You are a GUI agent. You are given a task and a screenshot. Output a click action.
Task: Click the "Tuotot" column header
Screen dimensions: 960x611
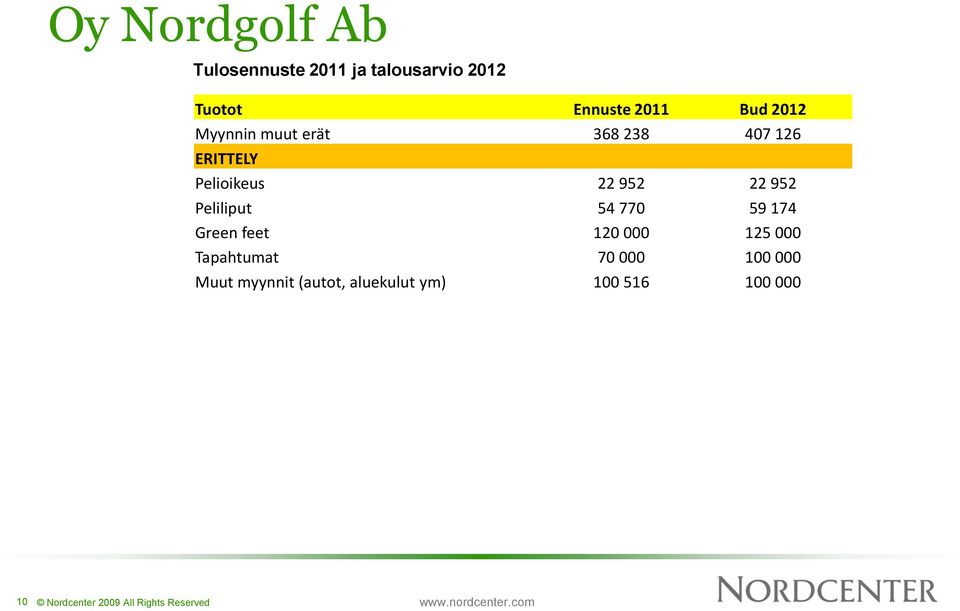pos(219,110)
